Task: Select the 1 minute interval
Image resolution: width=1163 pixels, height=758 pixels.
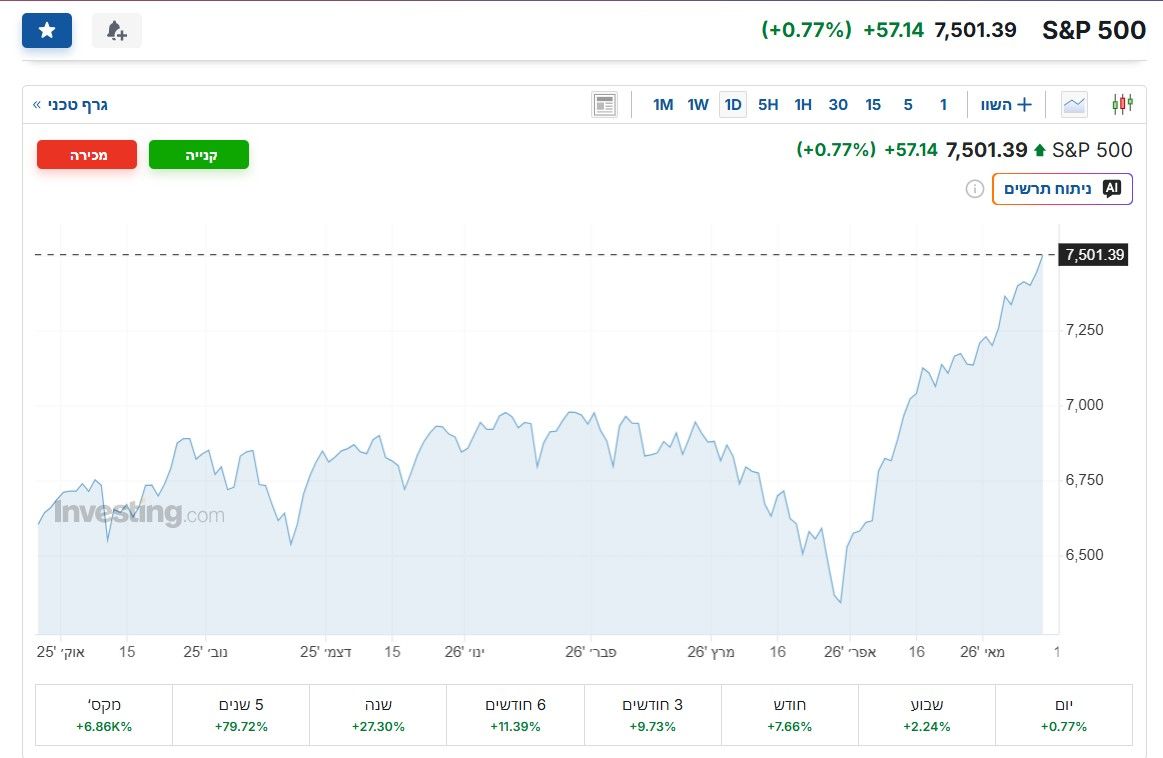Action: pyautogui.click(x=943, y=105)
